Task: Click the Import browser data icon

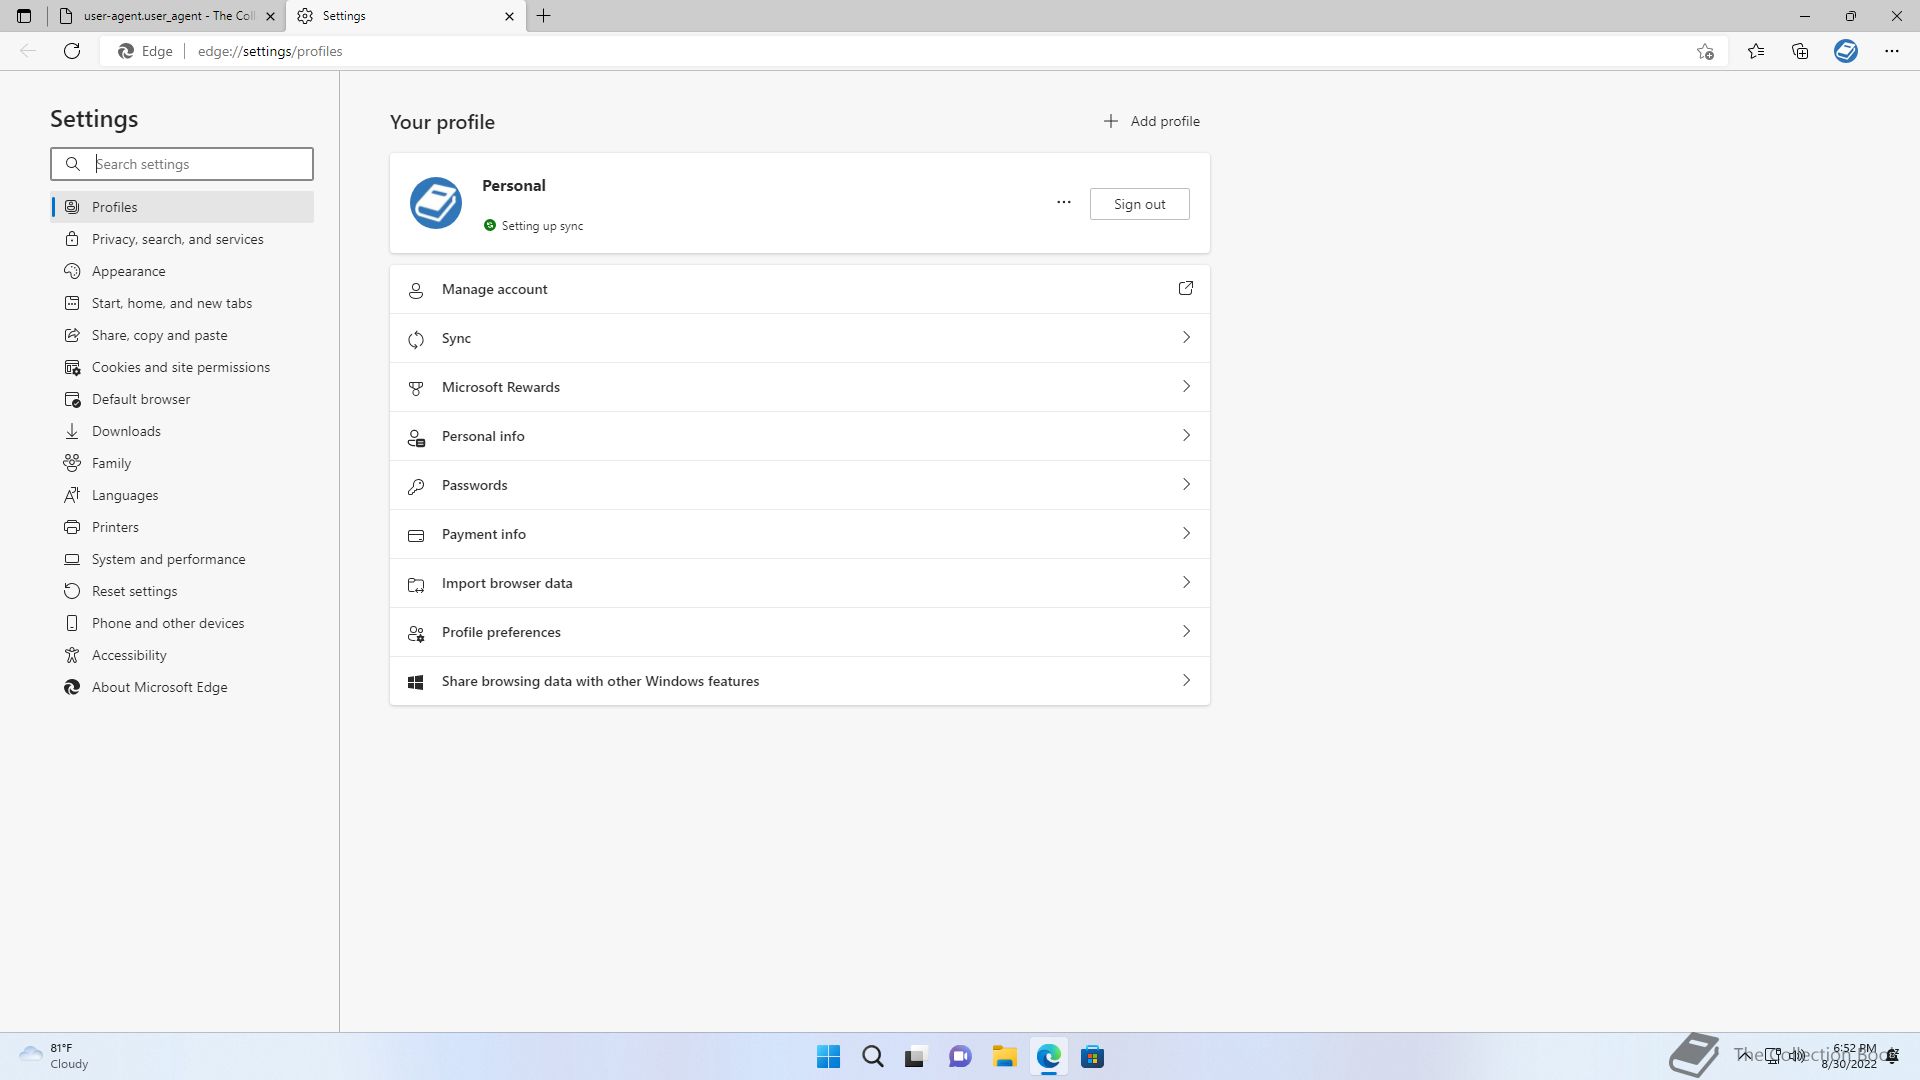Action: pyautogui.click(x=416, y=584)
